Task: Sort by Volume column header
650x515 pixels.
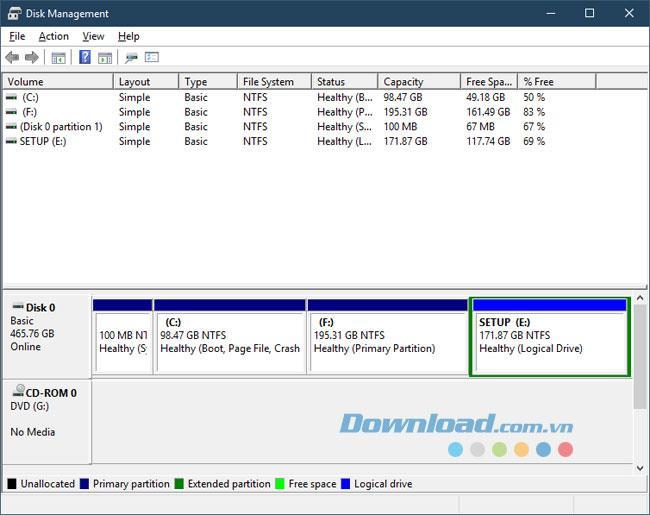Action: point(58,82)
